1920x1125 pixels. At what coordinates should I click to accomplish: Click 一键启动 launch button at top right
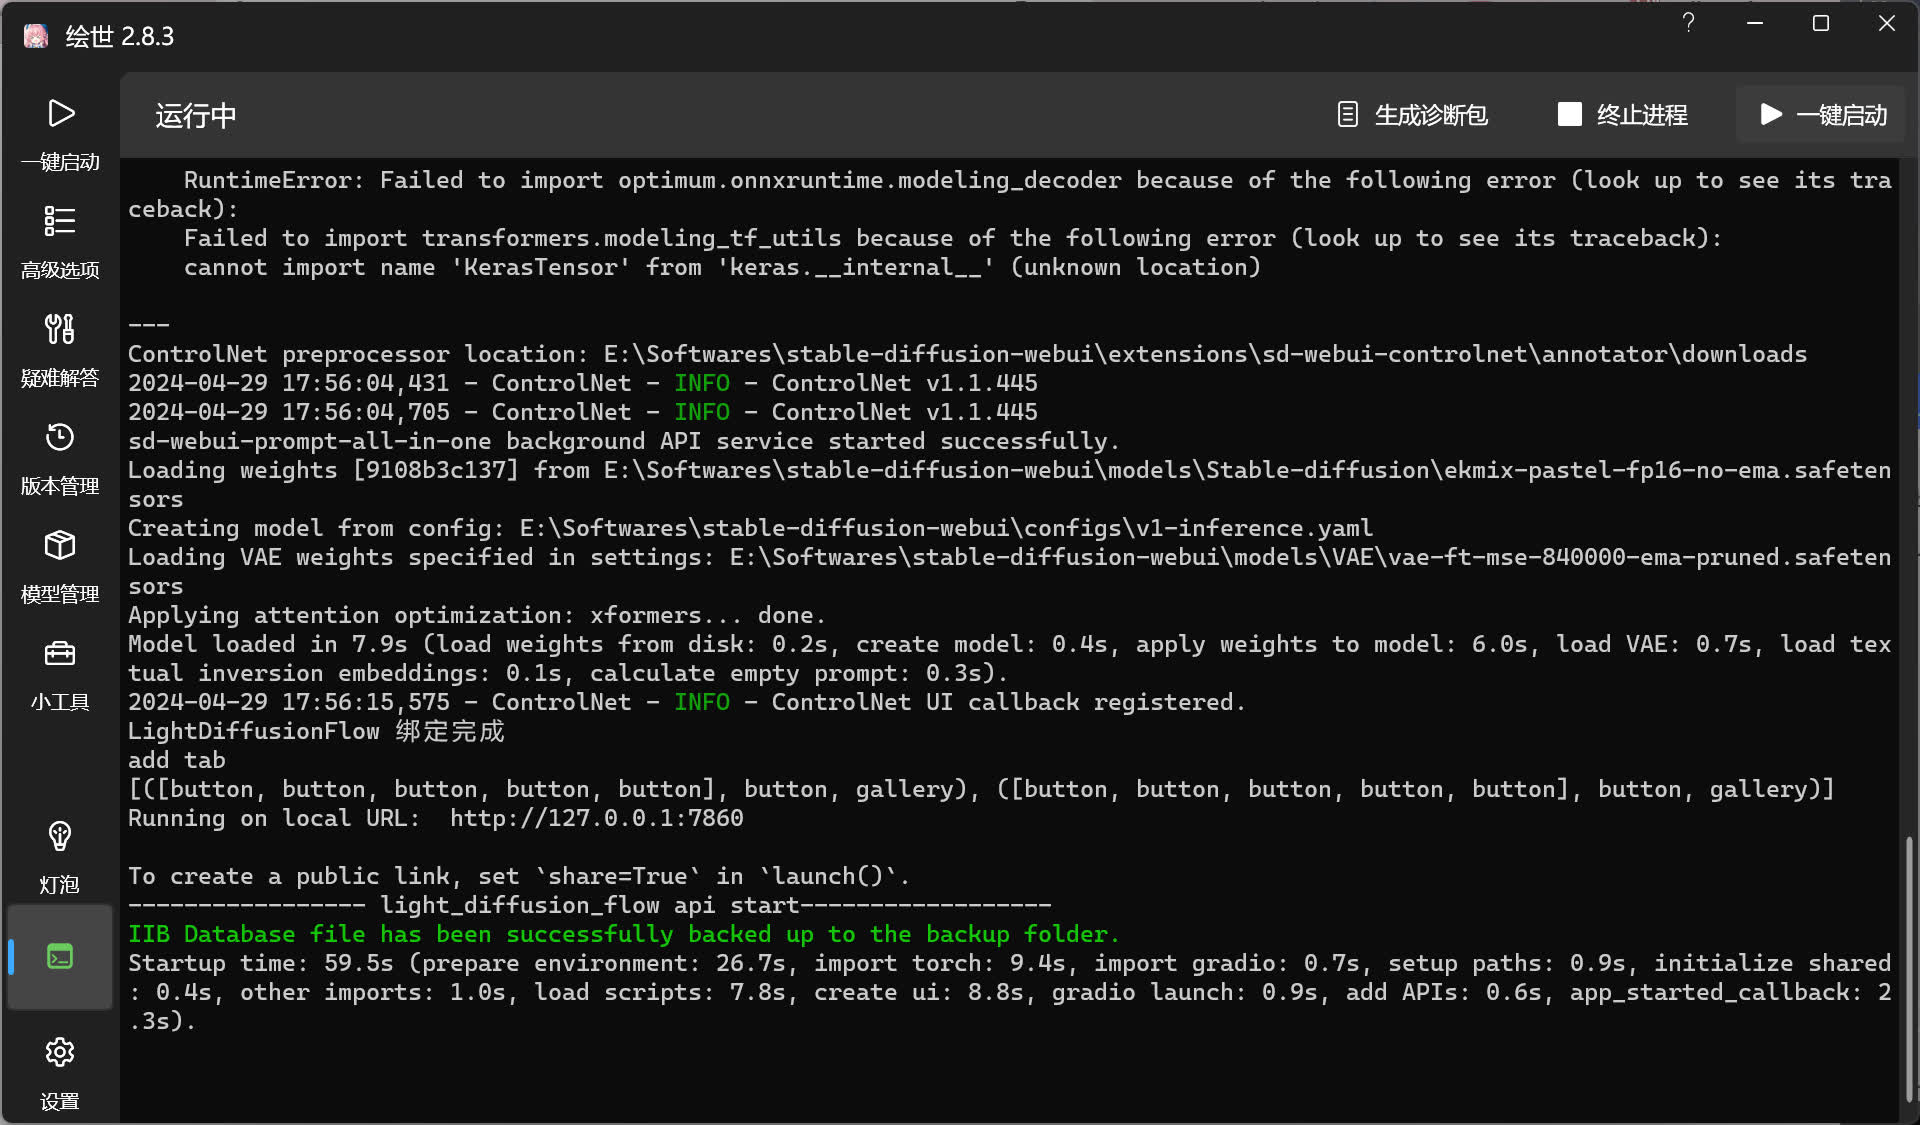click(1824, 115)
